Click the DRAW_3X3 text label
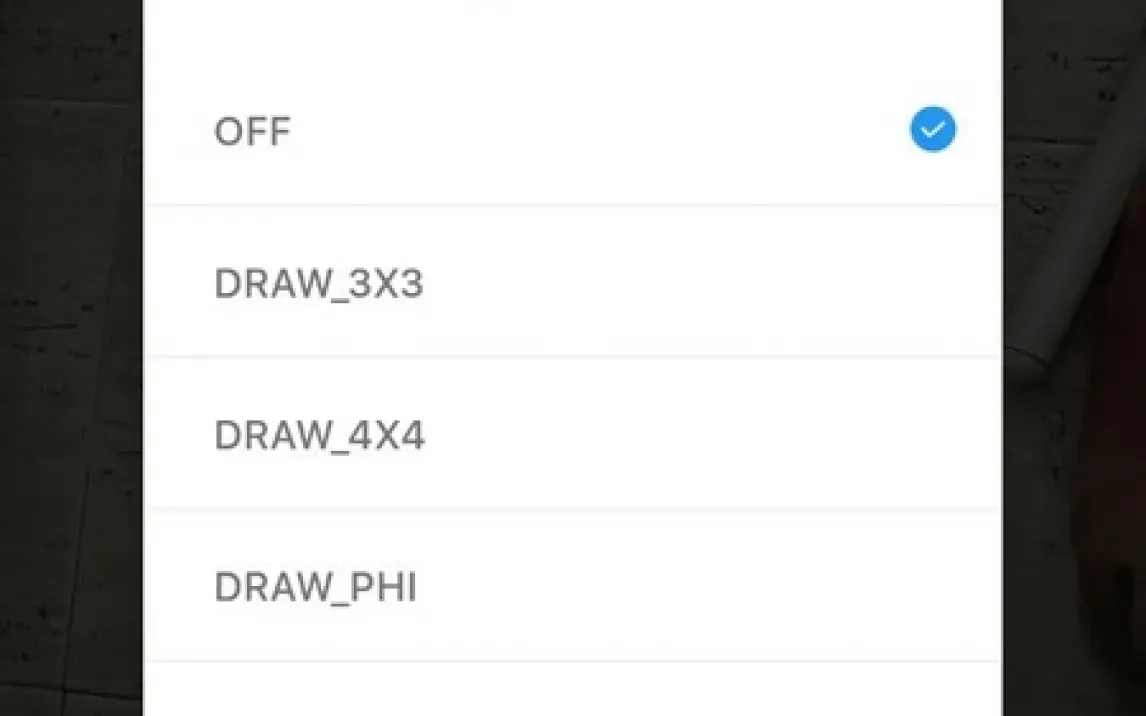1146x716 pixels. [319, 283]
